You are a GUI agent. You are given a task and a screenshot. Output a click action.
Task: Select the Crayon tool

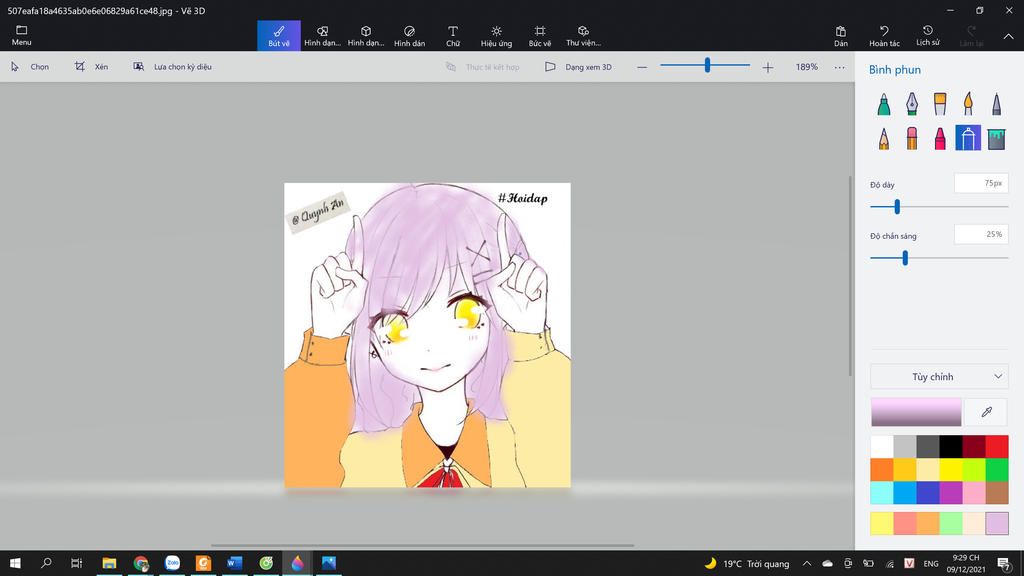[940, 138]
